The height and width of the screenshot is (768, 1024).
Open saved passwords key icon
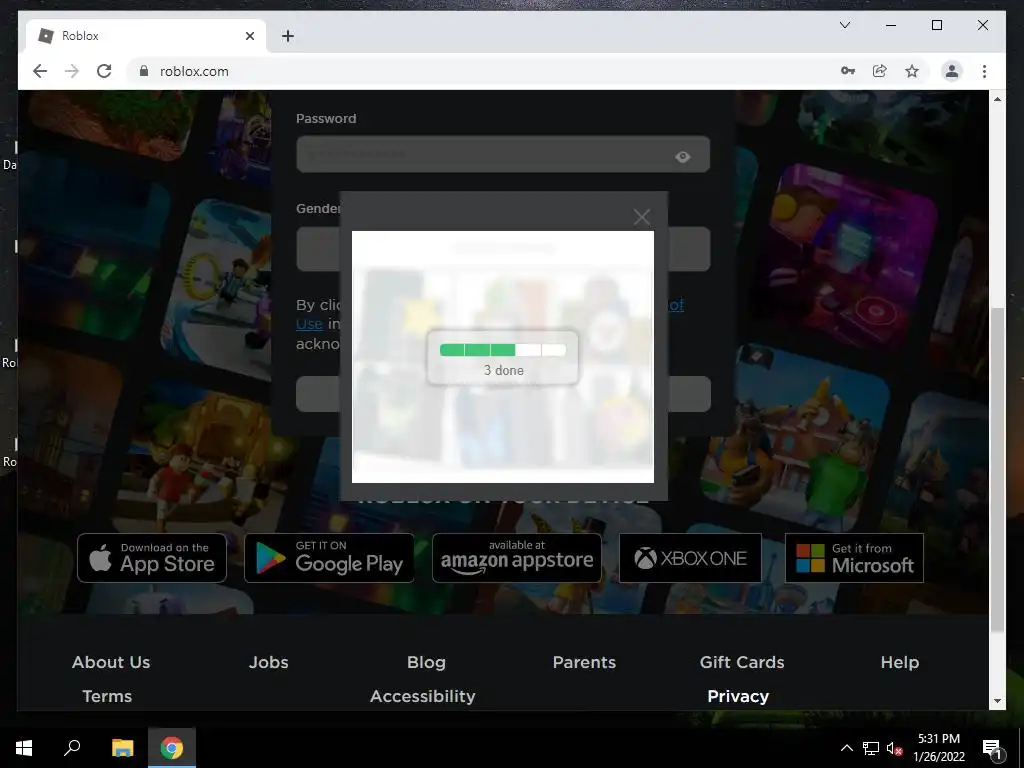pyautogui.click(x=848, y=71)
